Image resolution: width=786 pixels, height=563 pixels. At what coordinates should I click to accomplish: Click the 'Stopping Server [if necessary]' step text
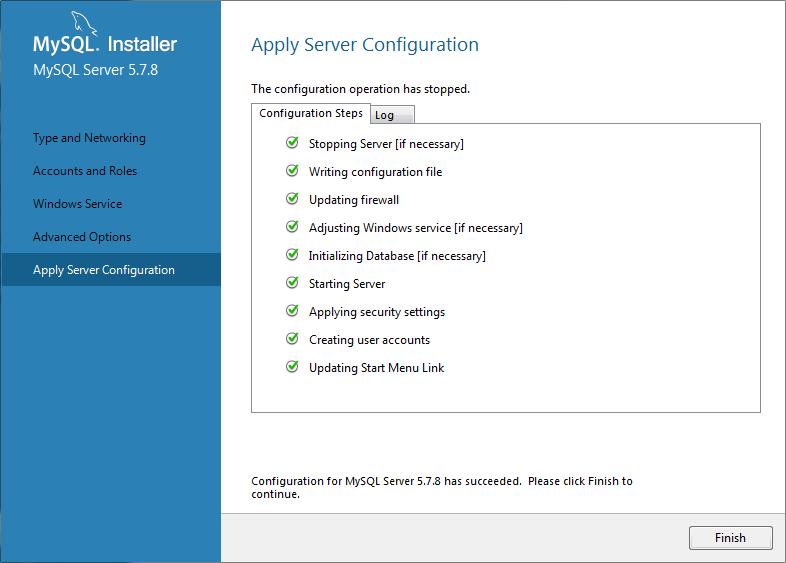click(386, 144)
